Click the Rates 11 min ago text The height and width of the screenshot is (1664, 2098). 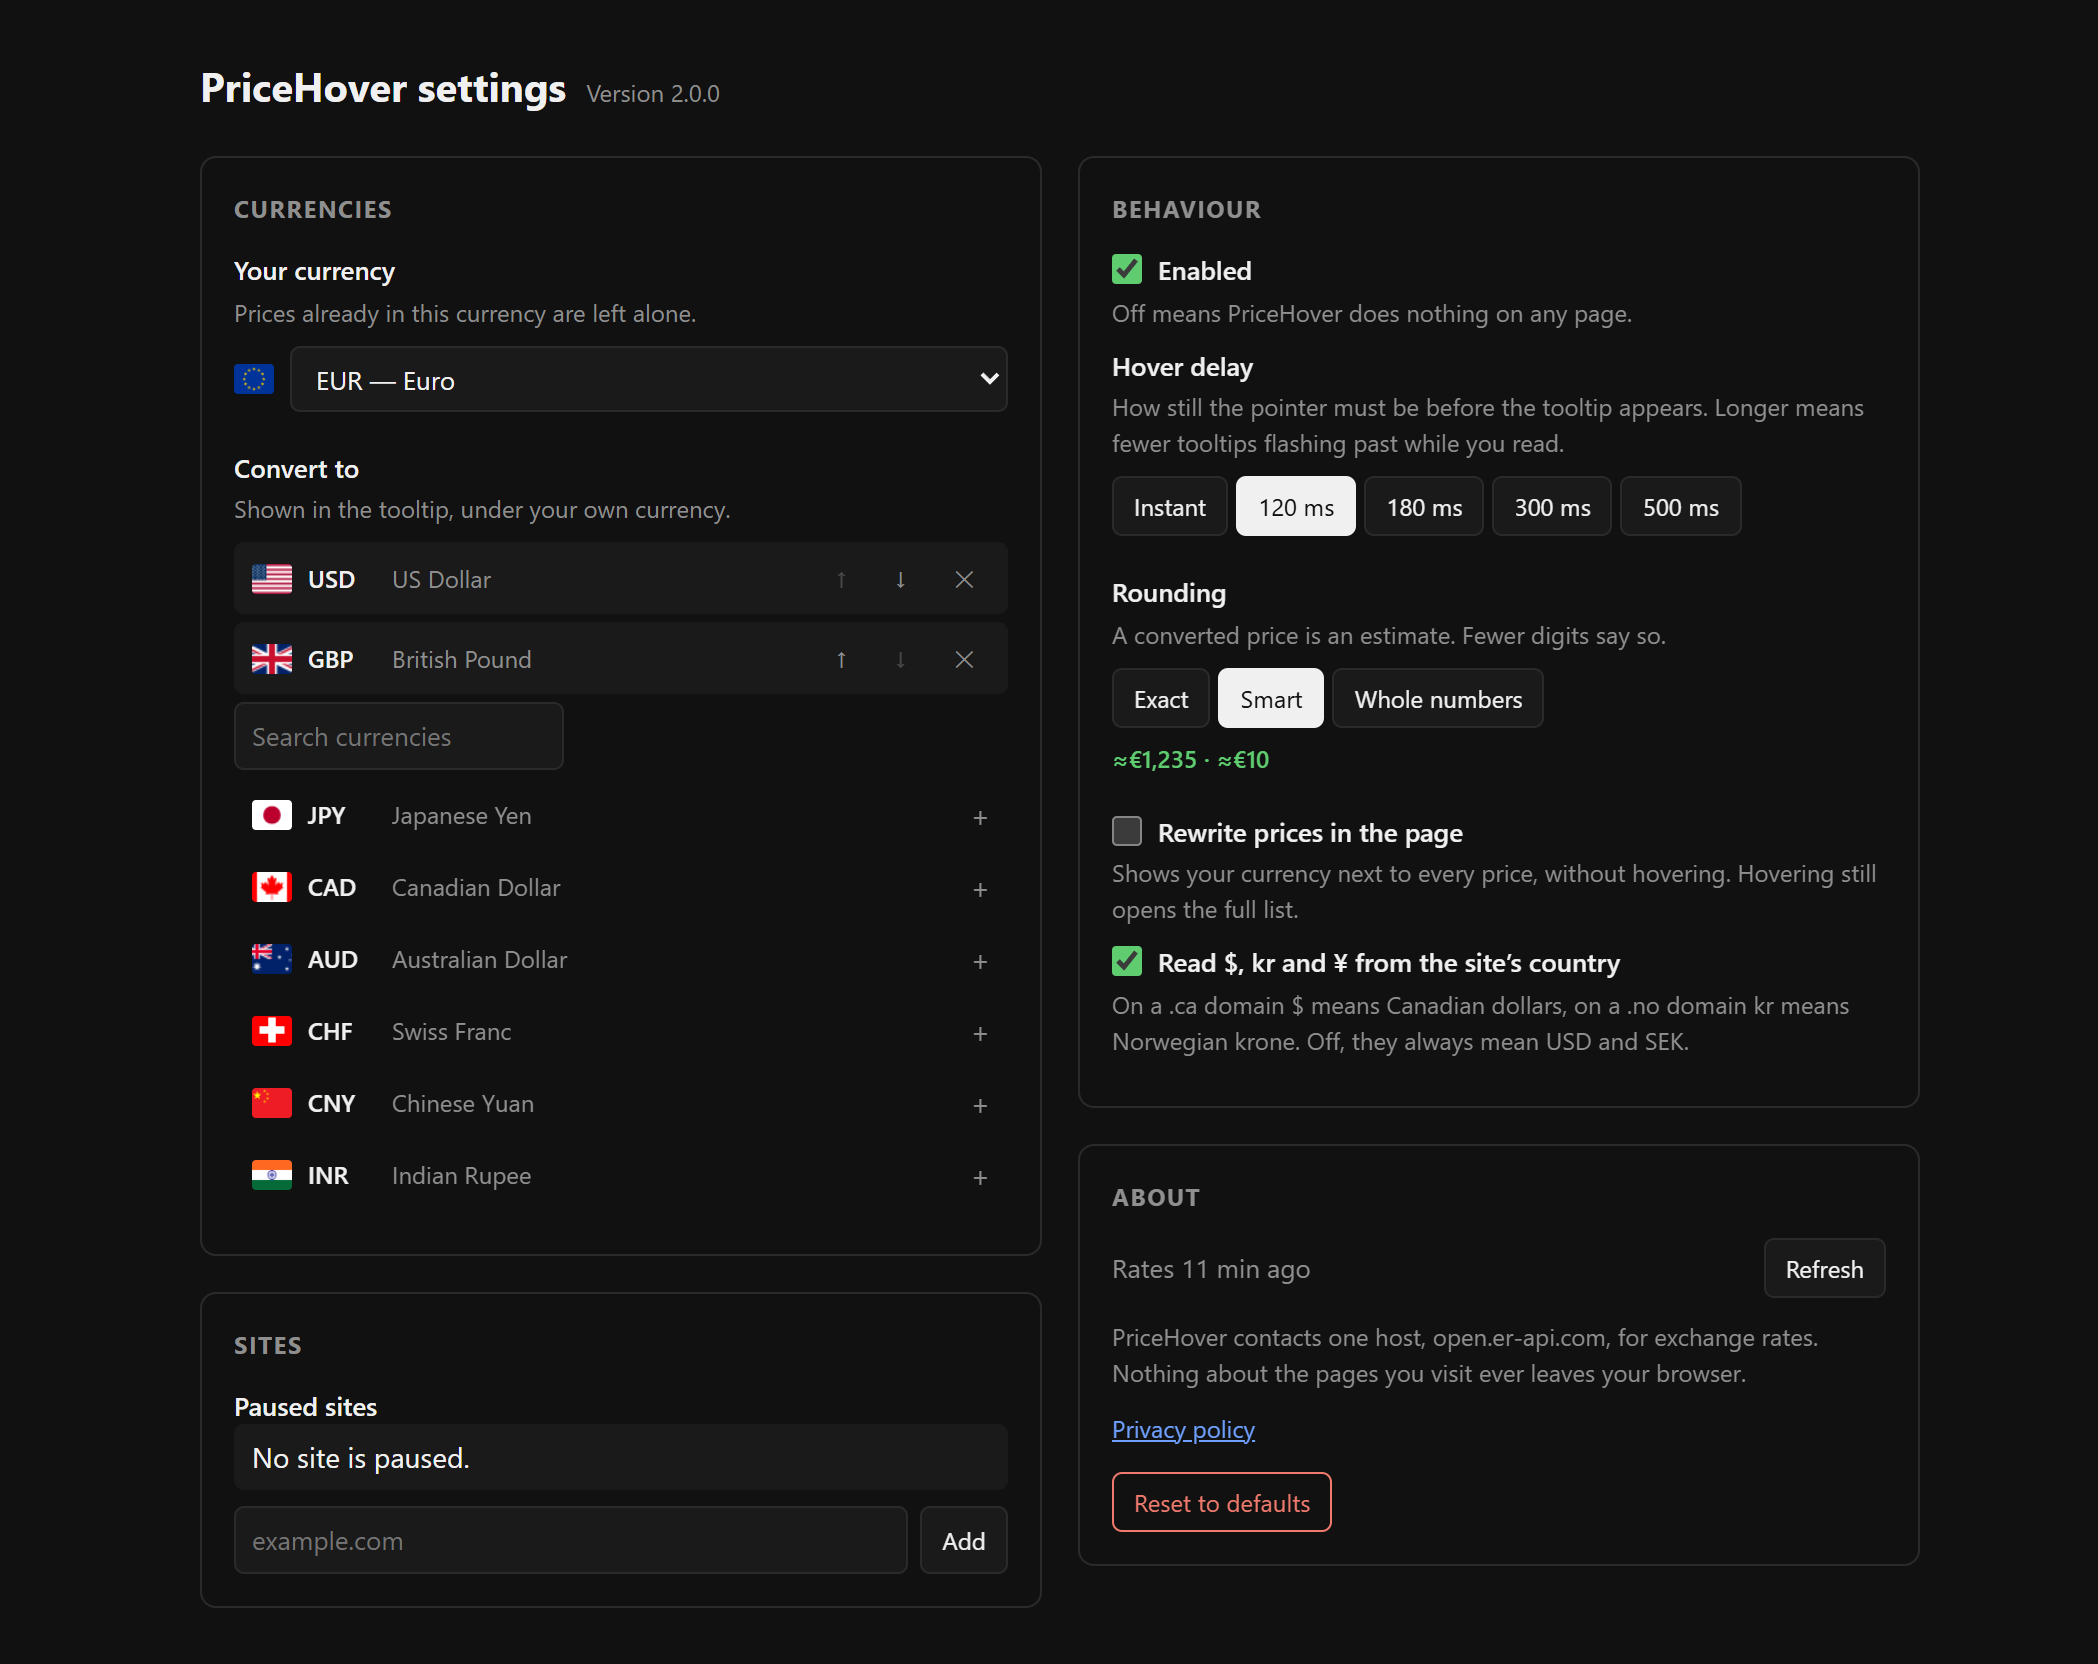[x=1211, y=1269]
